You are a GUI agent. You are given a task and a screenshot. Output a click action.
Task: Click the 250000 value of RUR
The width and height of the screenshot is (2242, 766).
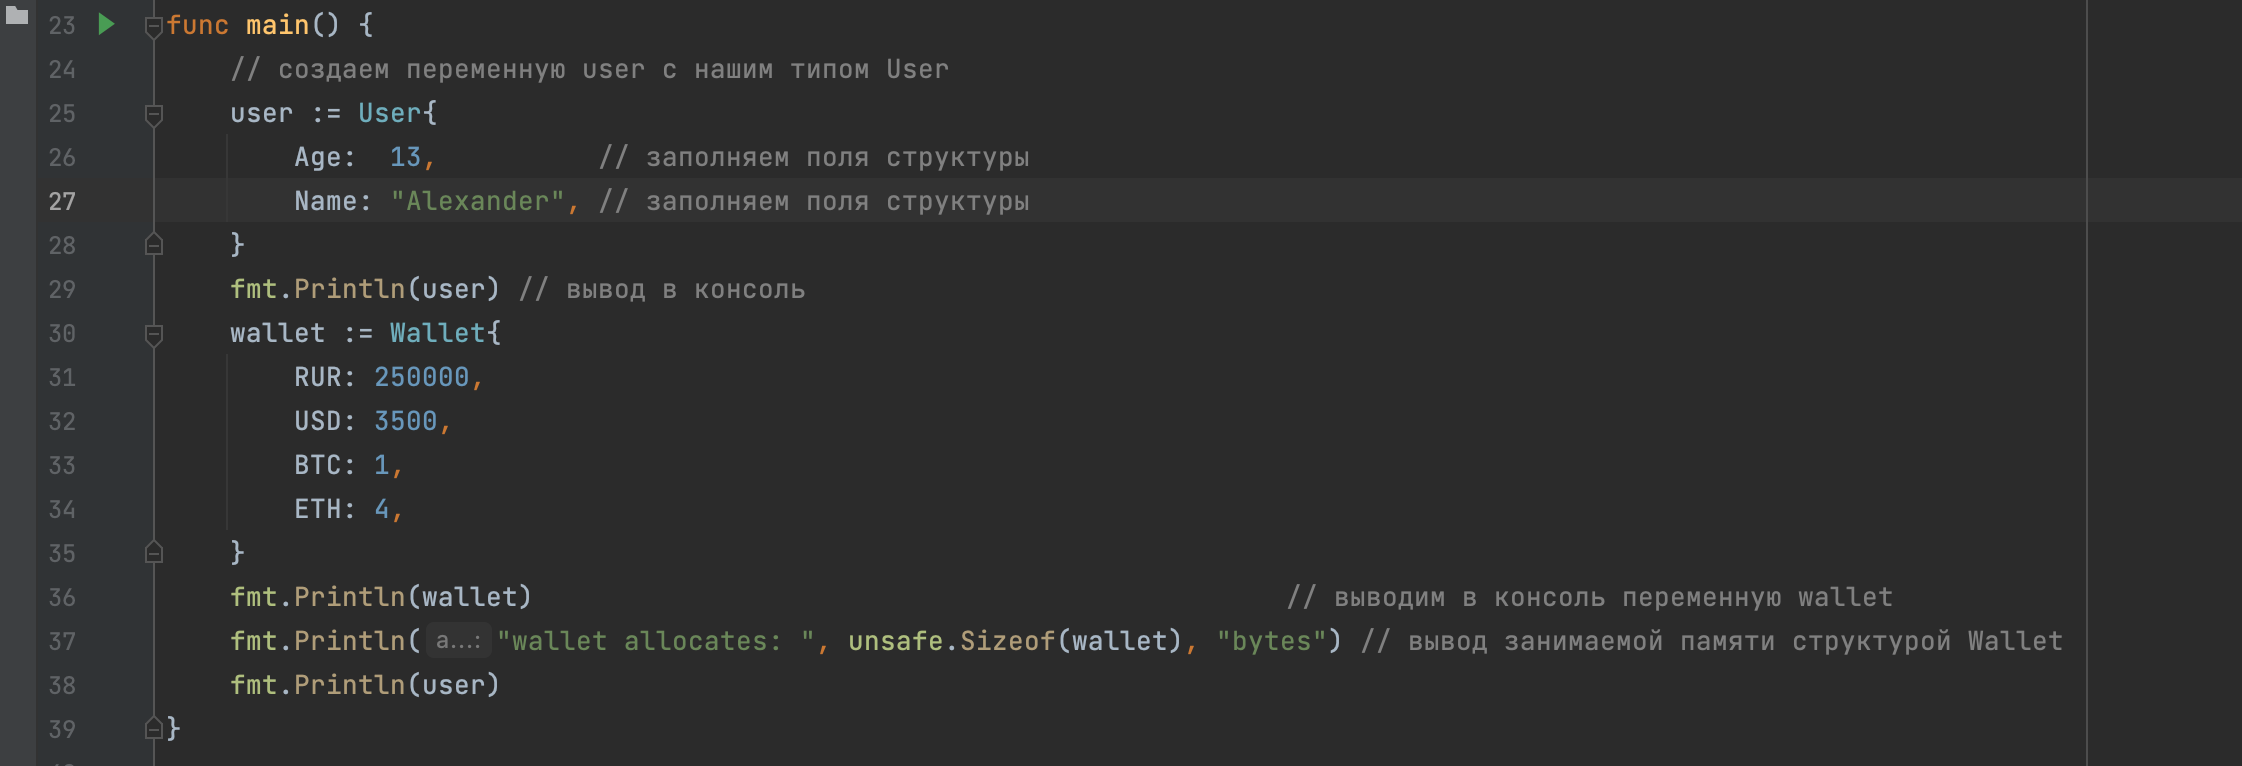tap(421, 378)
